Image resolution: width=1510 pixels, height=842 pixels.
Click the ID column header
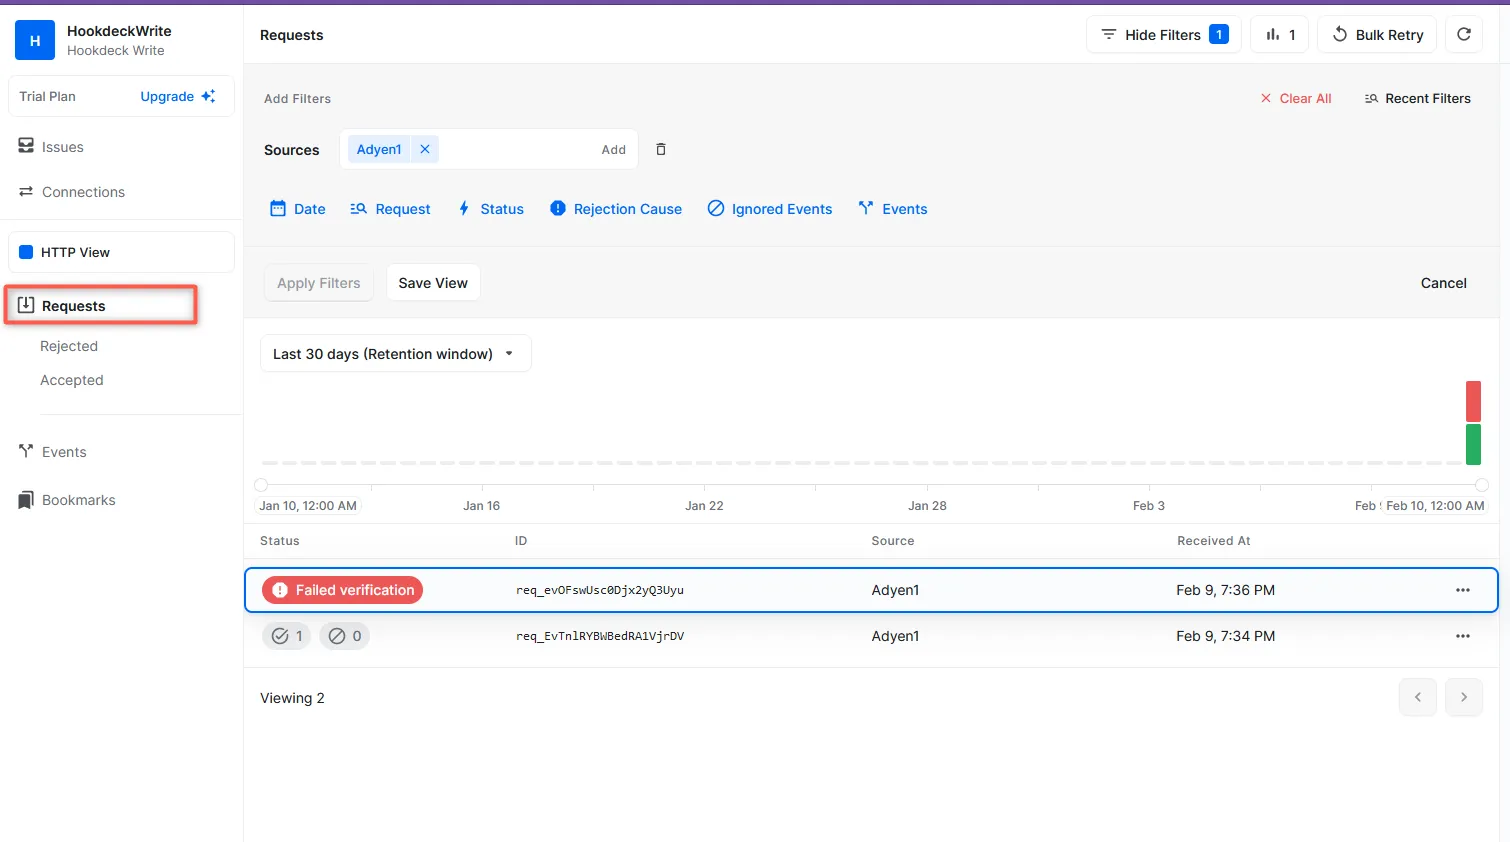[x=521, y=541]
